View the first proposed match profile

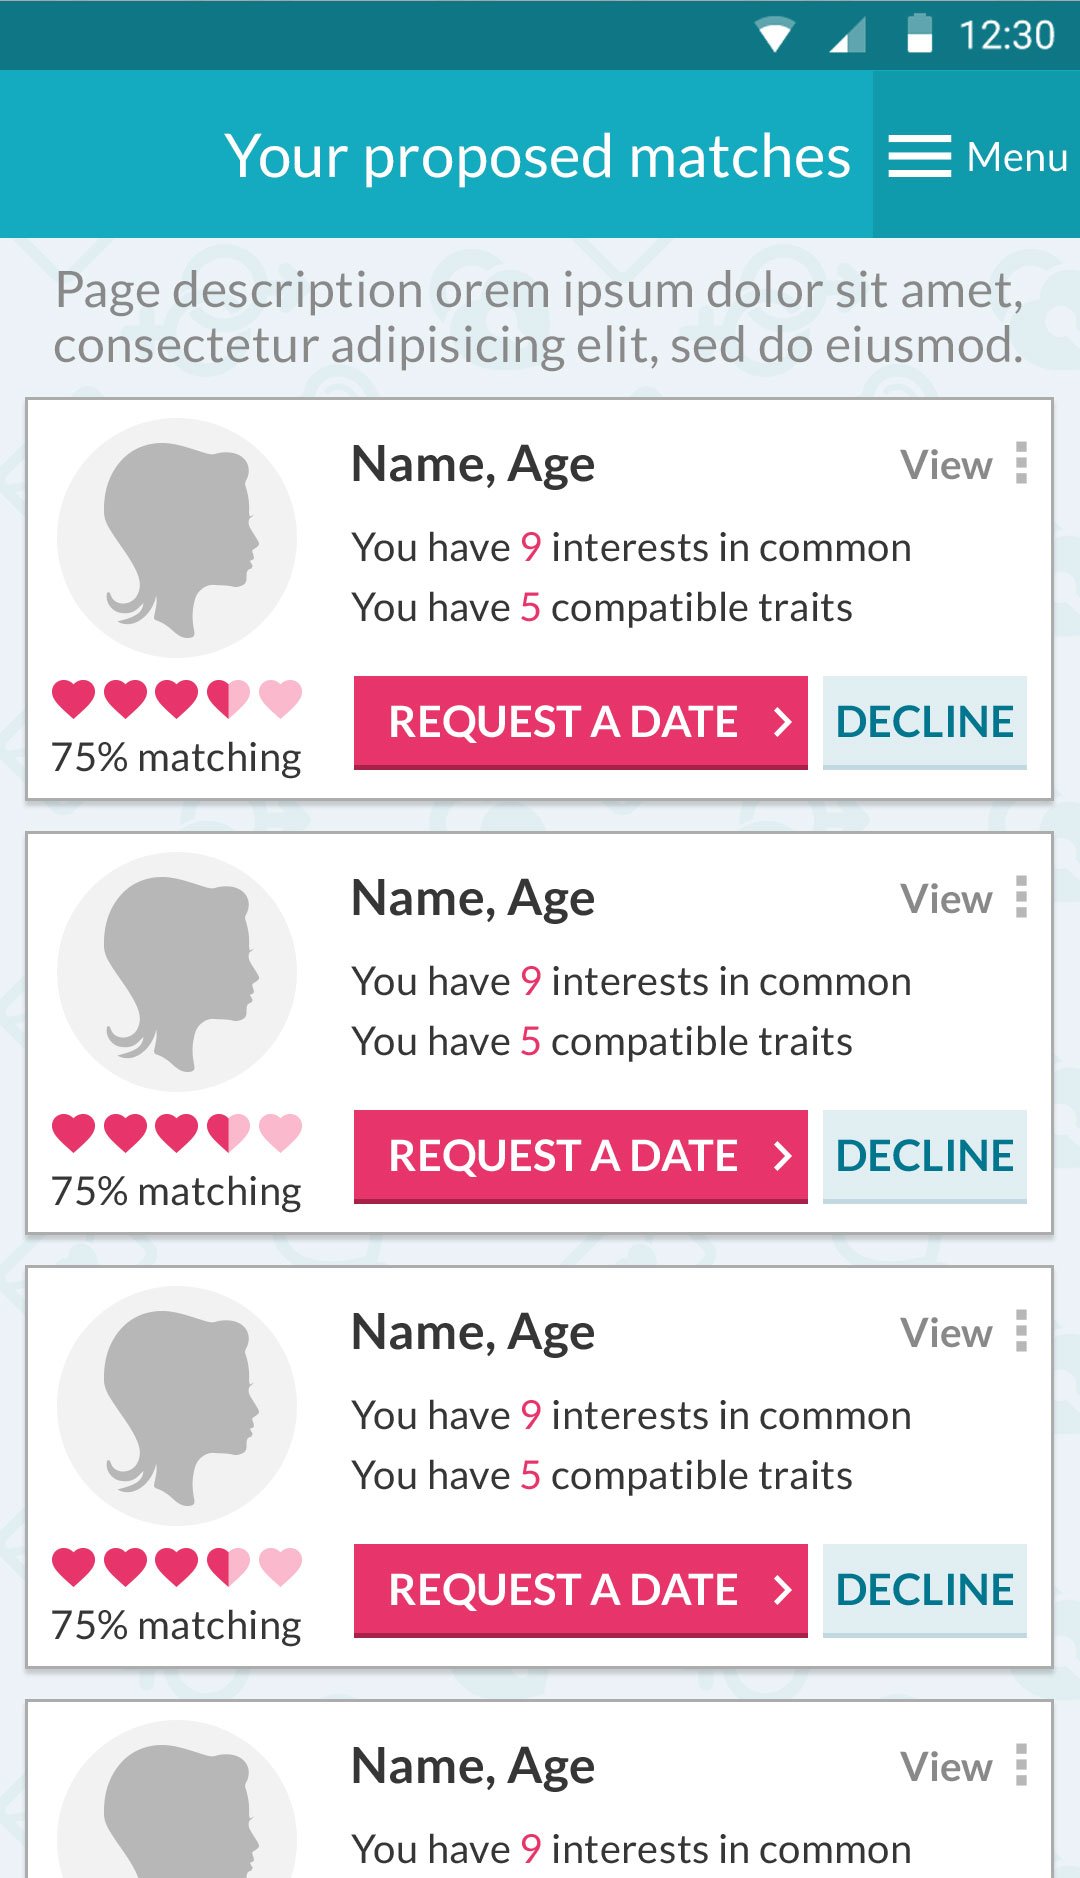pyautogui.click(x=946, y=465)
